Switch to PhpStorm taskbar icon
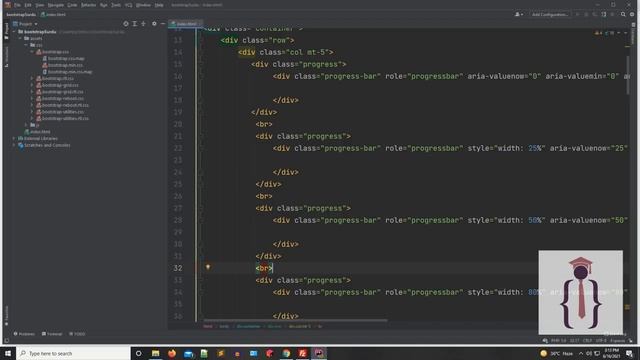 point(319,353)
